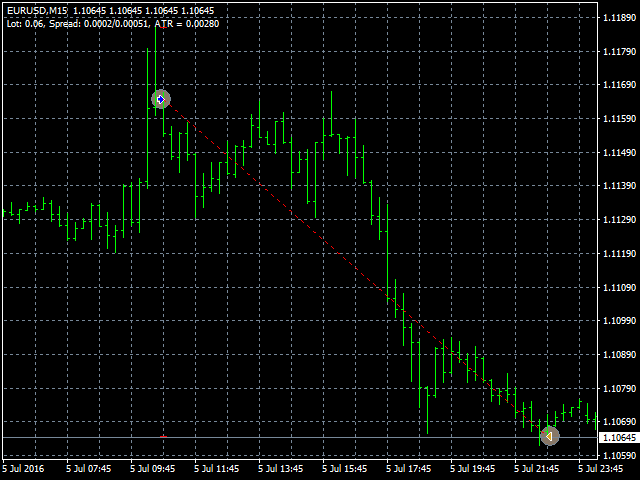Viewport: 640px width, 480px height.
Task: Click the 1.11890 price axis label
Action: 619,18
